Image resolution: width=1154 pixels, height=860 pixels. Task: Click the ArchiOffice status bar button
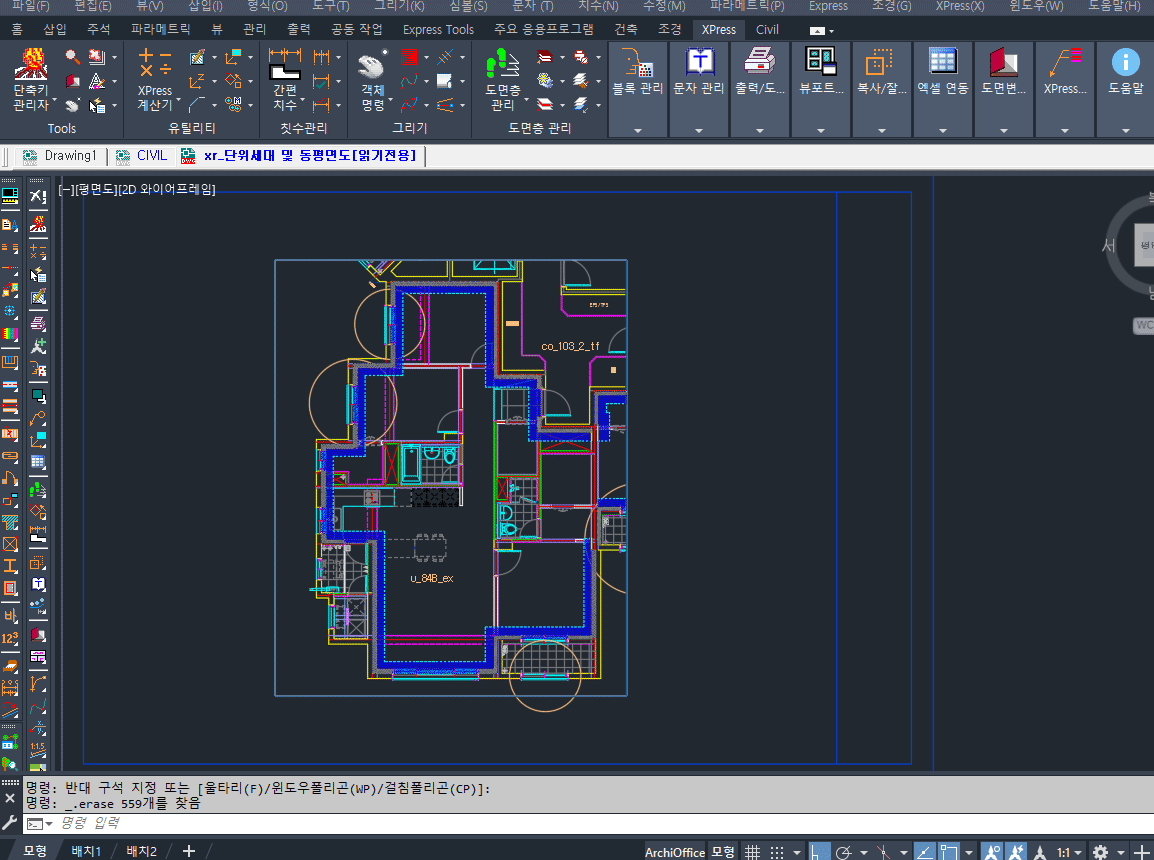(x=674, y=852)
